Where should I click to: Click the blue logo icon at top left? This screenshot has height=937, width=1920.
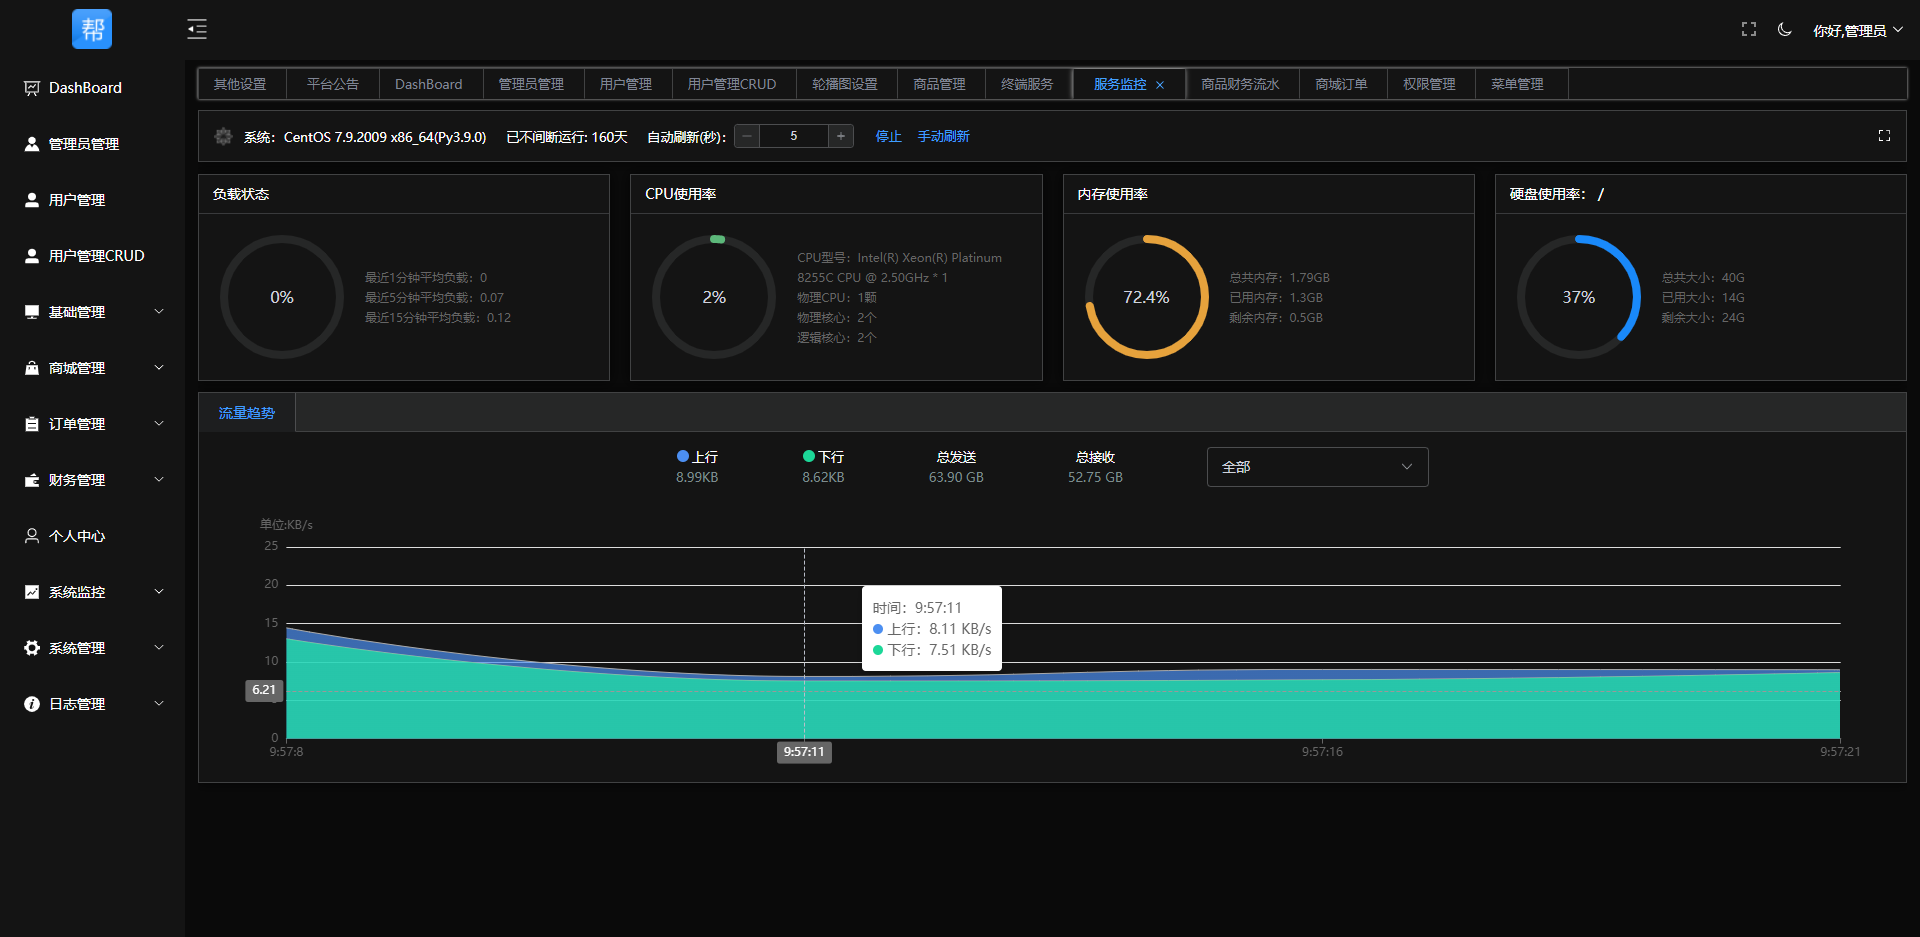pos(92,29)
